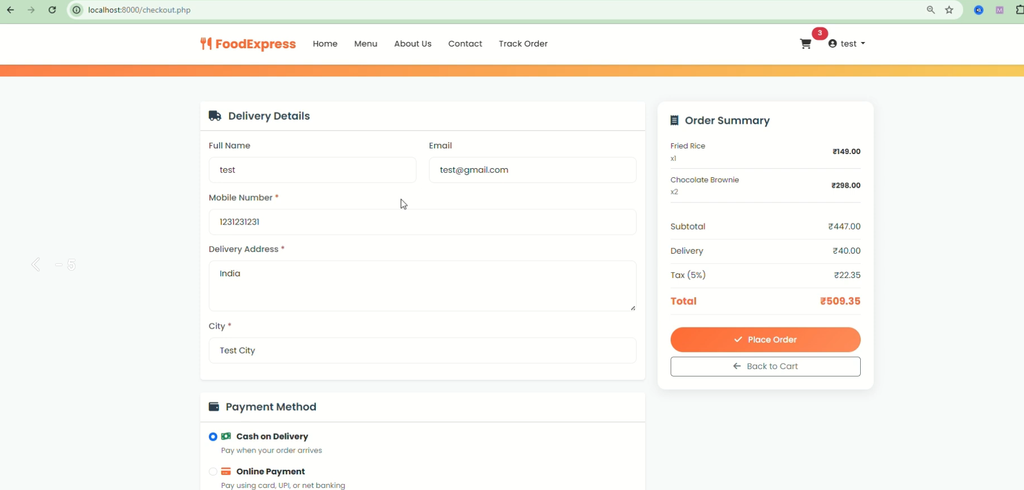Click the Delivery Address resize handle
1024x490 pixels.
click(632, 307)
